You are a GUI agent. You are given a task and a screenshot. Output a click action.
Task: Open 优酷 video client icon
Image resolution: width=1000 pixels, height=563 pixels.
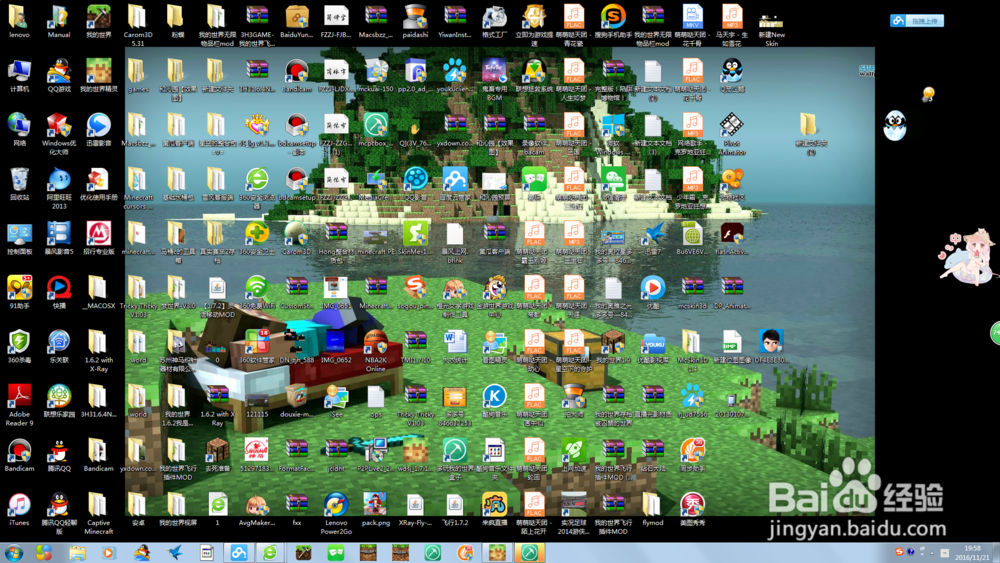(652, 288)
